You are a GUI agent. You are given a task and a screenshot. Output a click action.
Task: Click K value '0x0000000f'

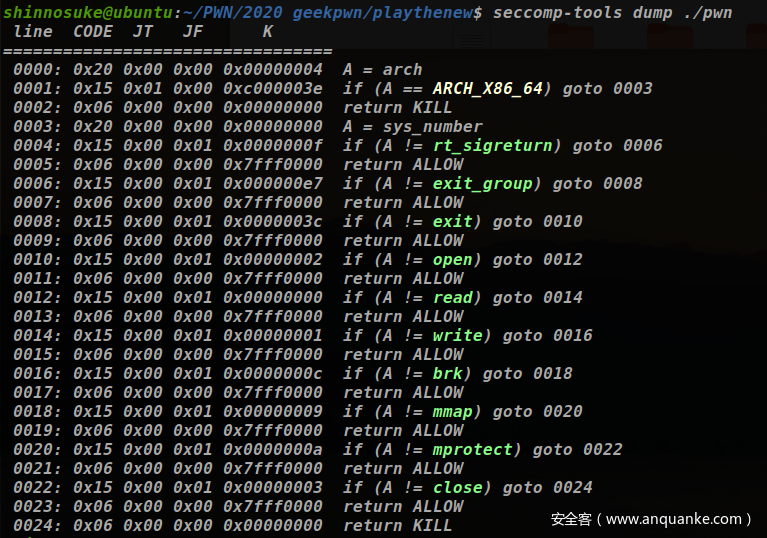pyautogui.click(x=272, y=146)
